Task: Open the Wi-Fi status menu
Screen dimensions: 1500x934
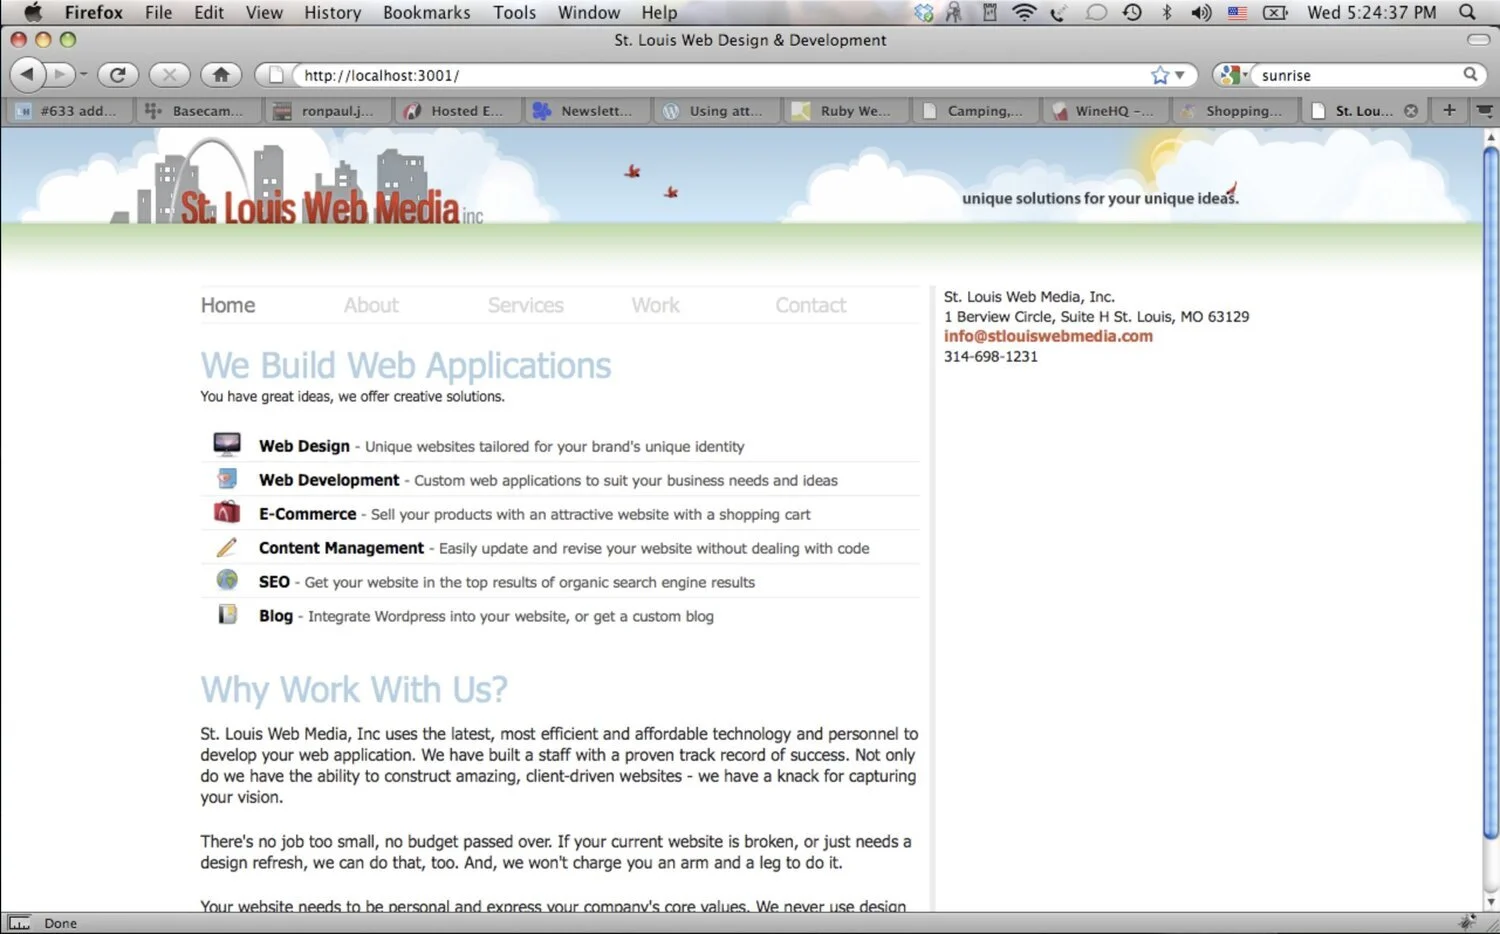Action: pos(1023,12)
